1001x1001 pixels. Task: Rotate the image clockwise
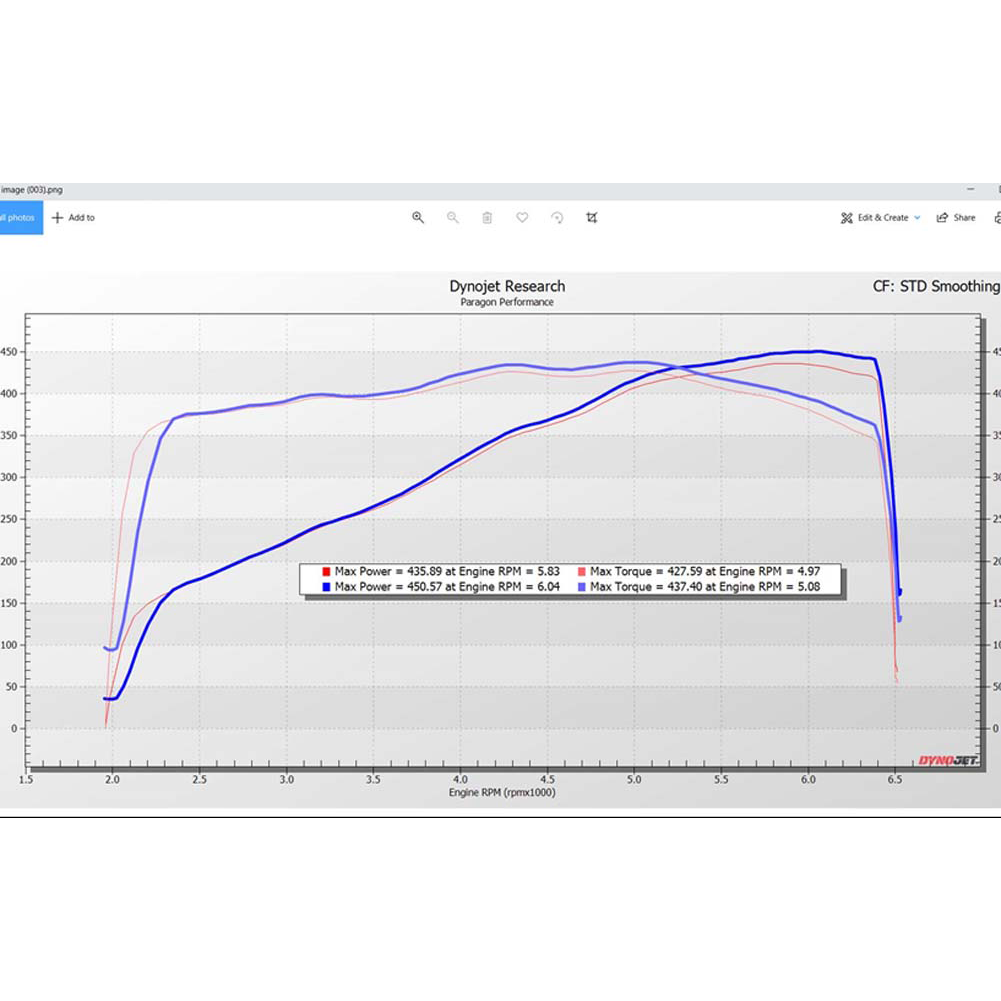pyautogui.click(x=557, y=217)
